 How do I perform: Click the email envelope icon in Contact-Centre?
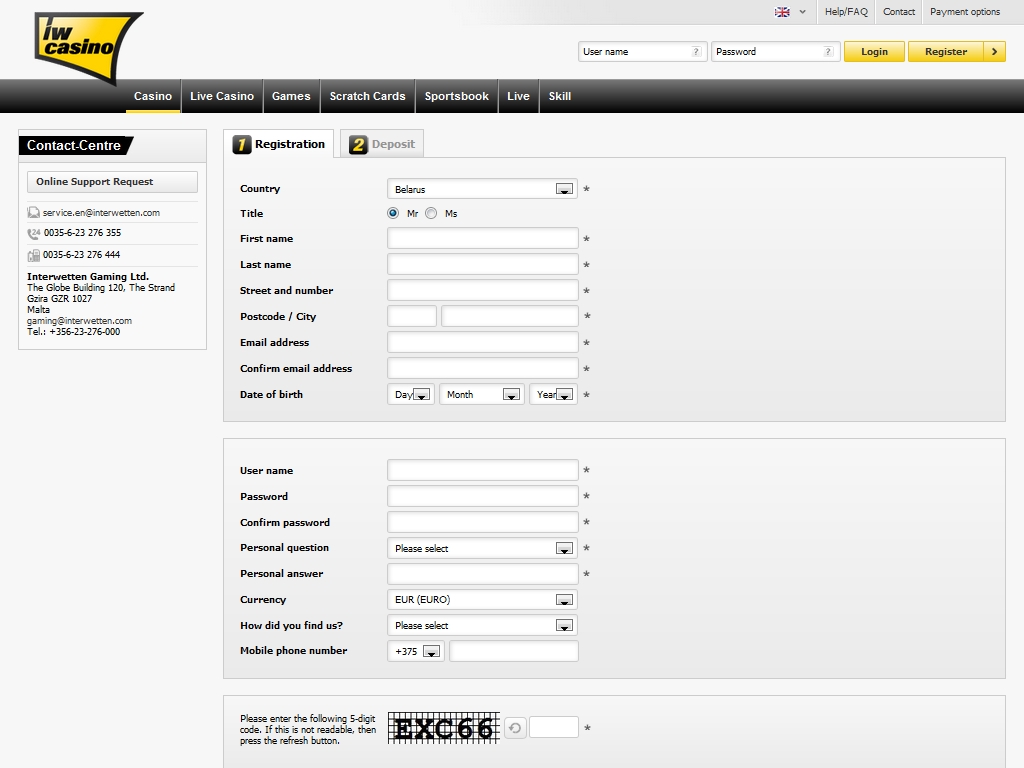tap(34, 213)
